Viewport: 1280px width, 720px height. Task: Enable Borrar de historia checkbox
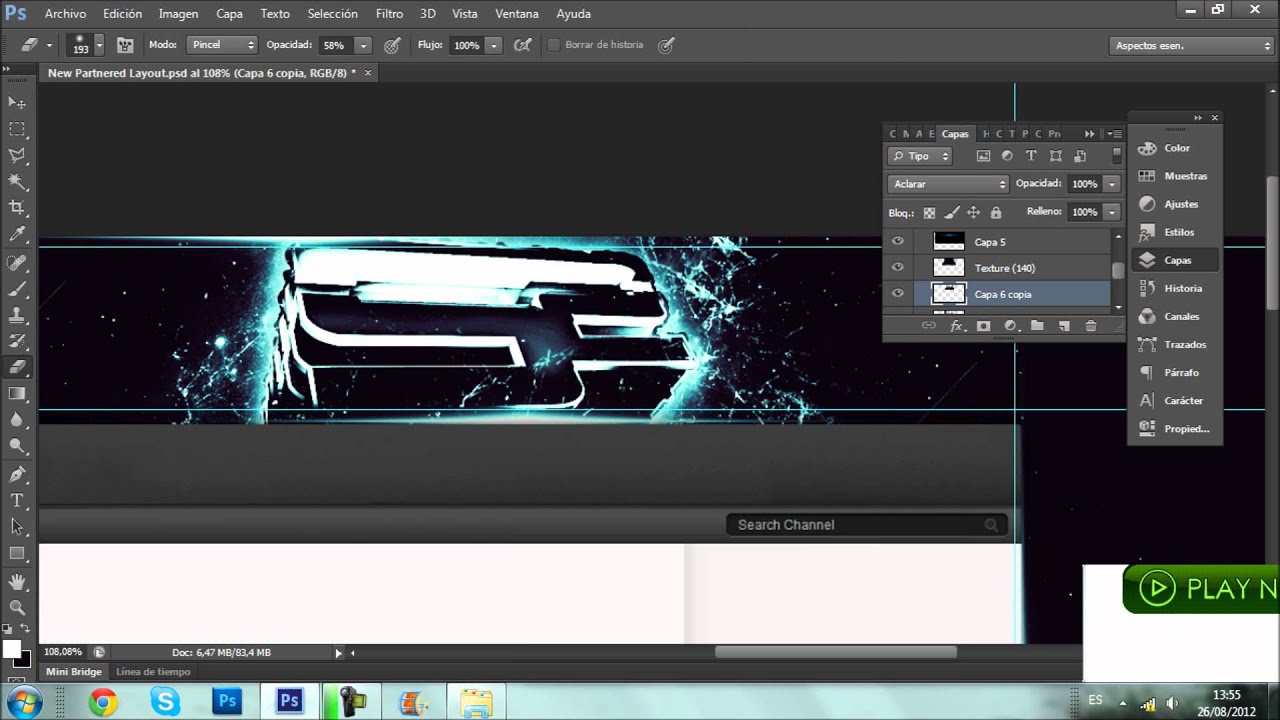pyautogui.click(x=554, y=45)
